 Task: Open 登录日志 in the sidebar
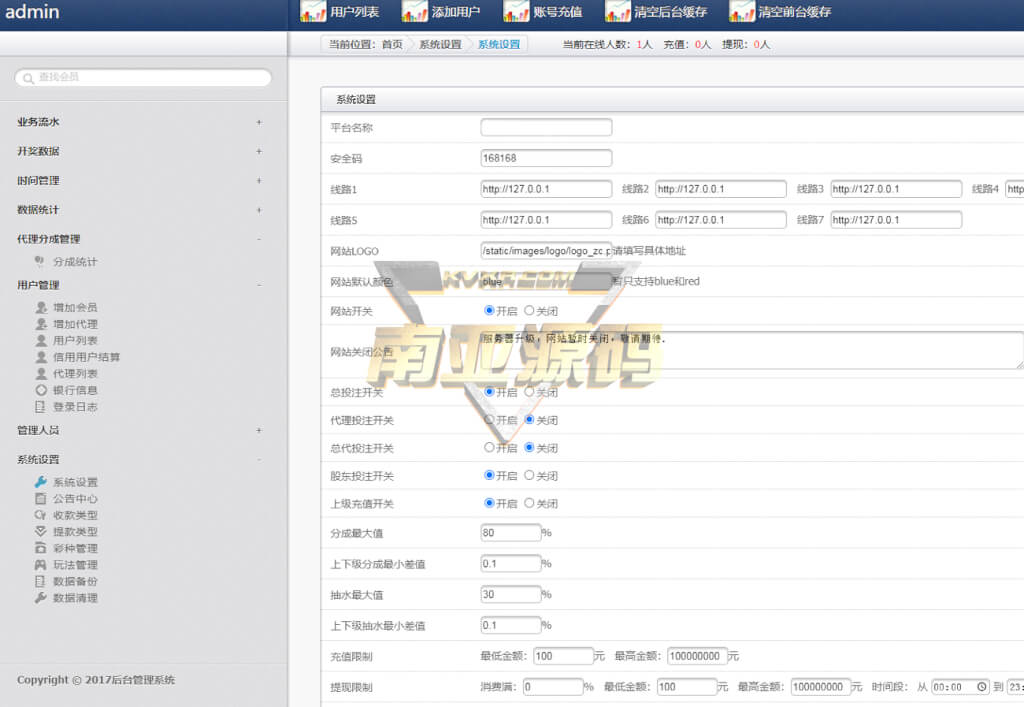pyautogui.click(x=75, y=407)
